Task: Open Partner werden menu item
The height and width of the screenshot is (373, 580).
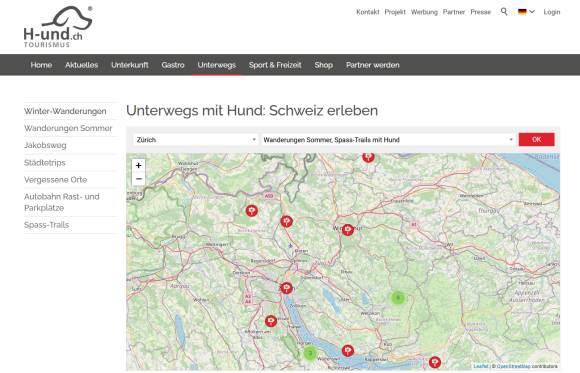Action: [372, 65]
